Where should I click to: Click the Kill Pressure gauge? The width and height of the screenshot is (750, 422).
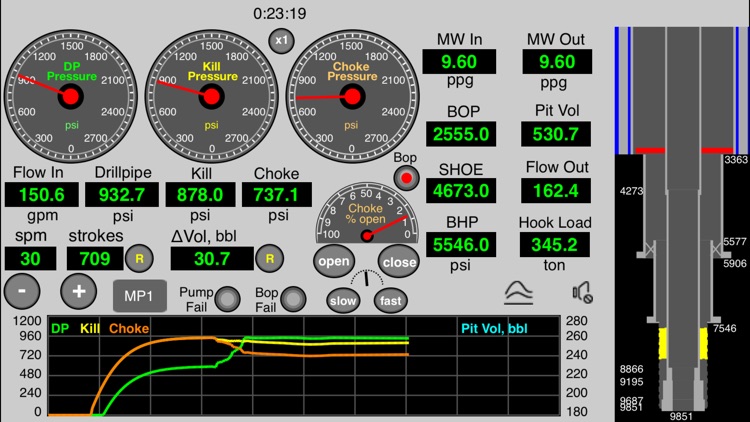tap(211, 96)
